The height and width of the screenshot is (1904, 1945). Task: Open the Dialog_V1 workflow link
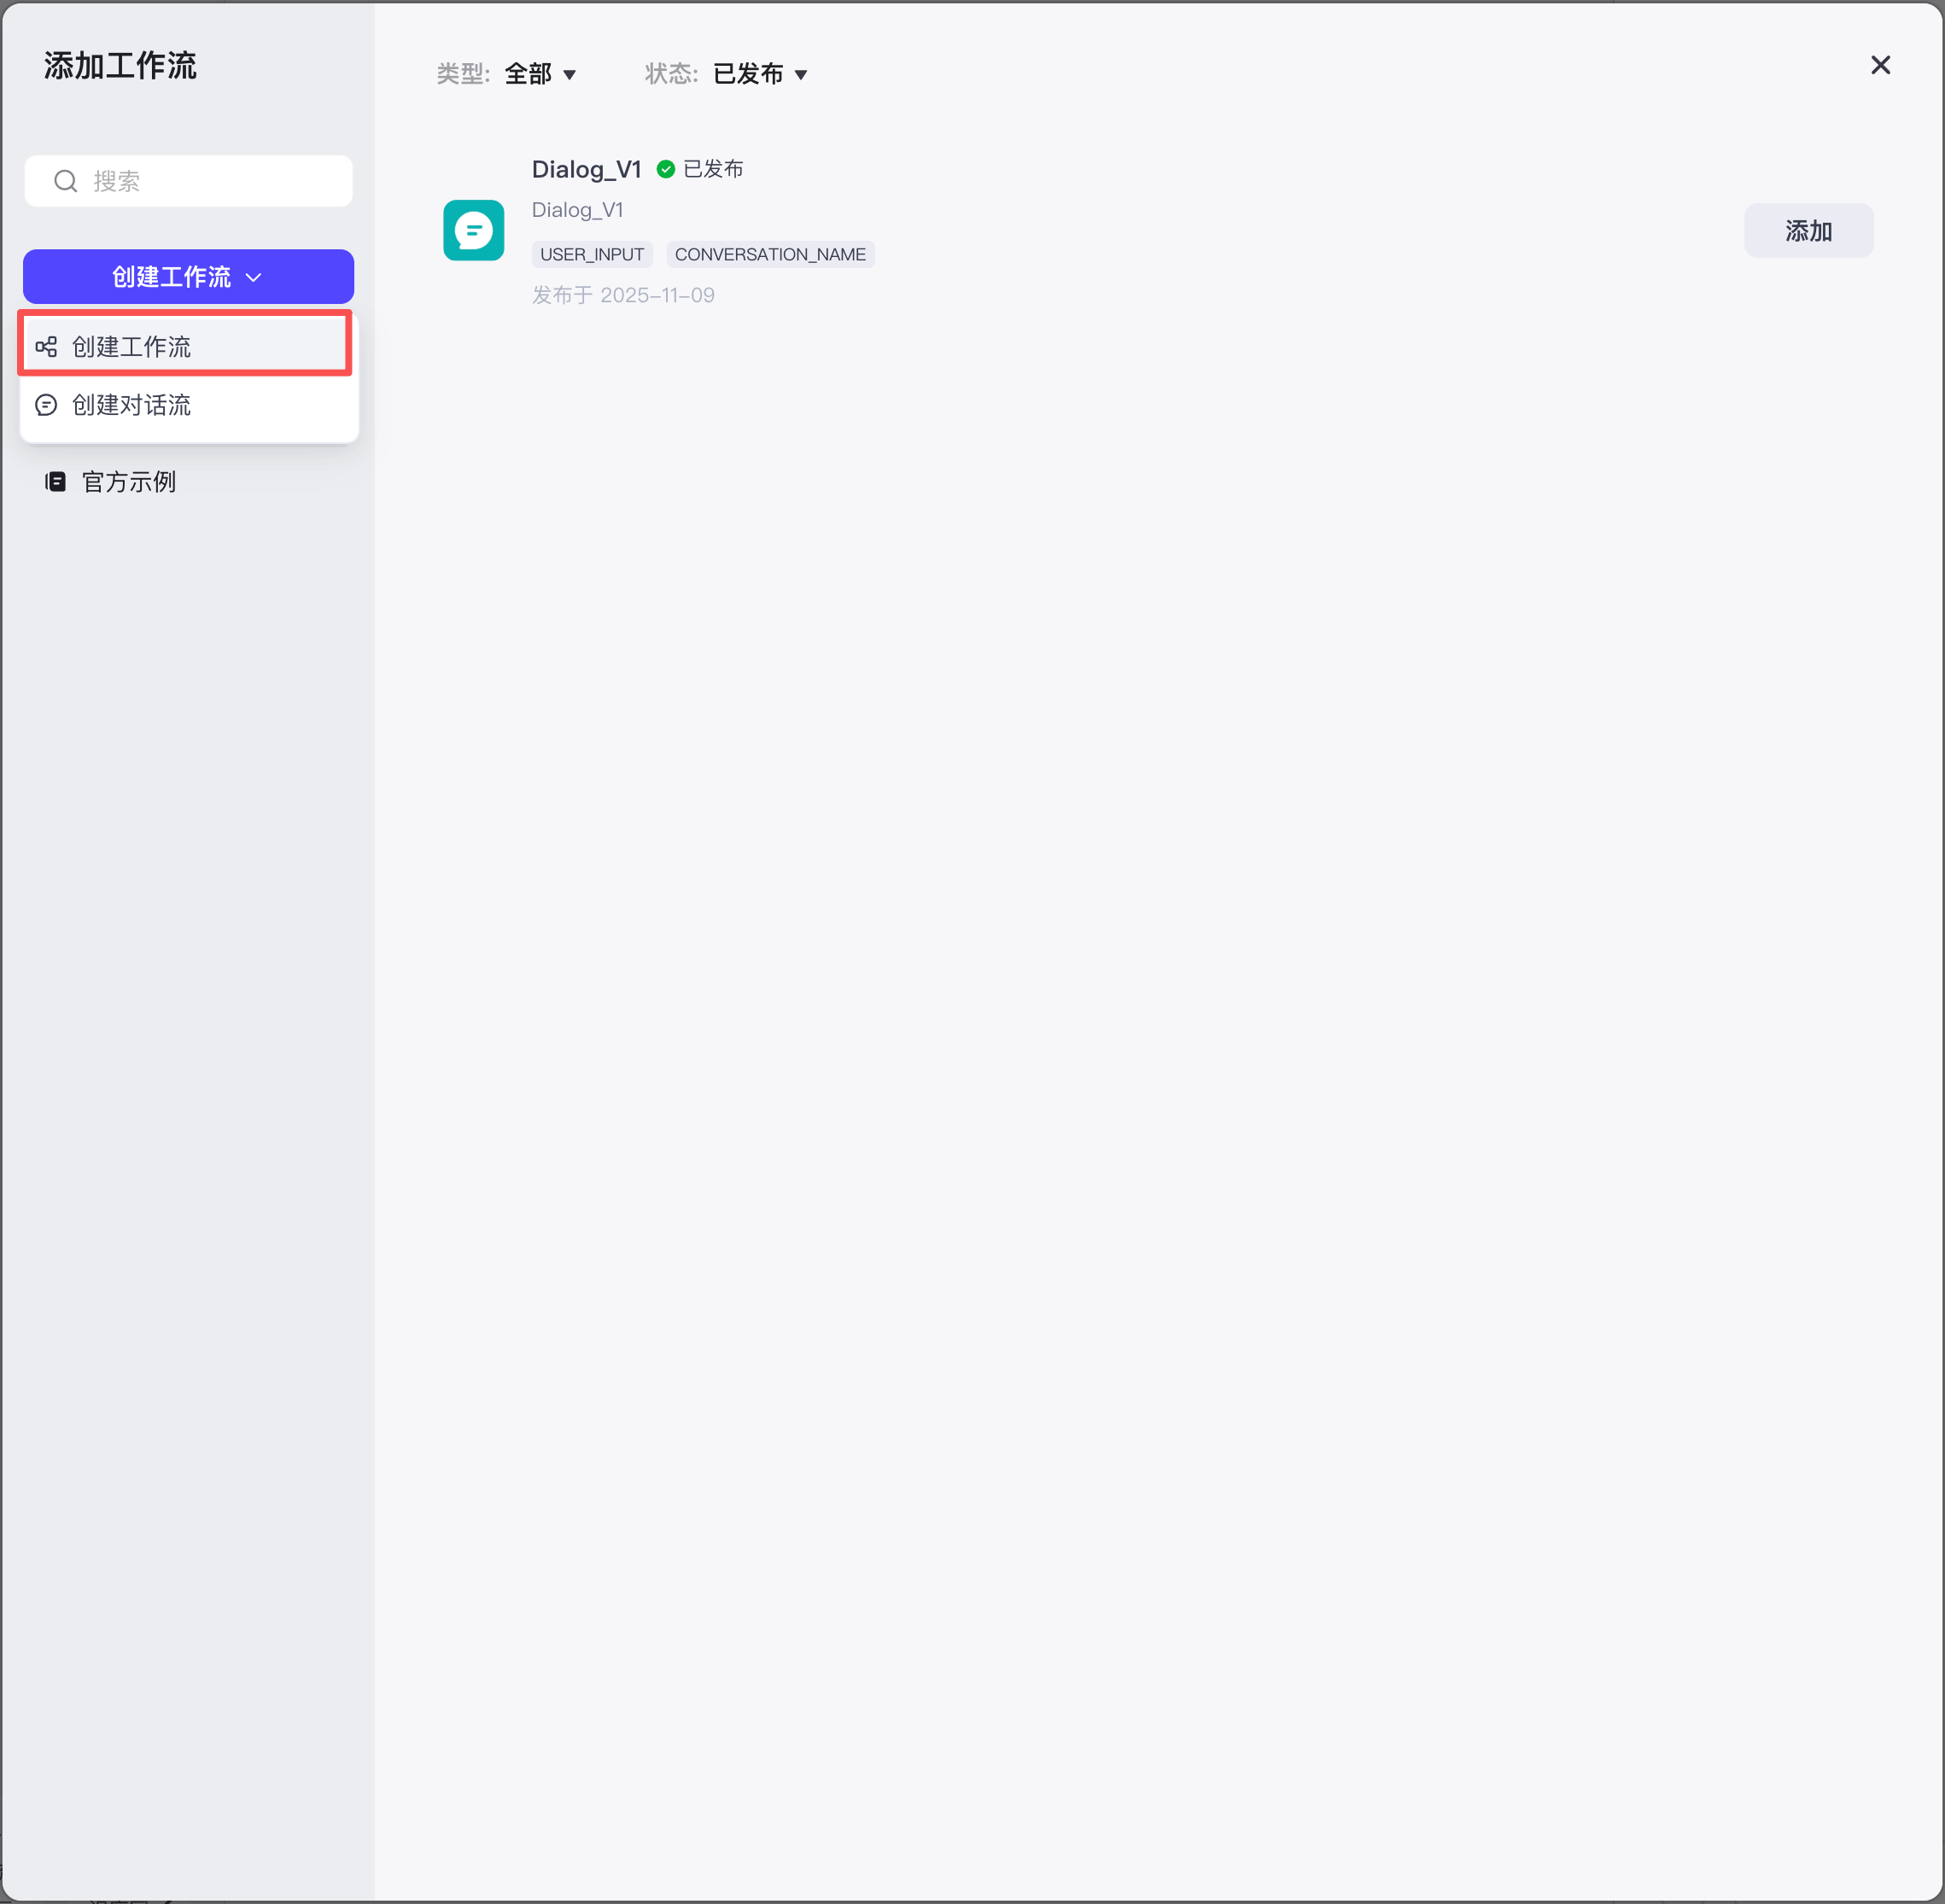coord(586,168)
